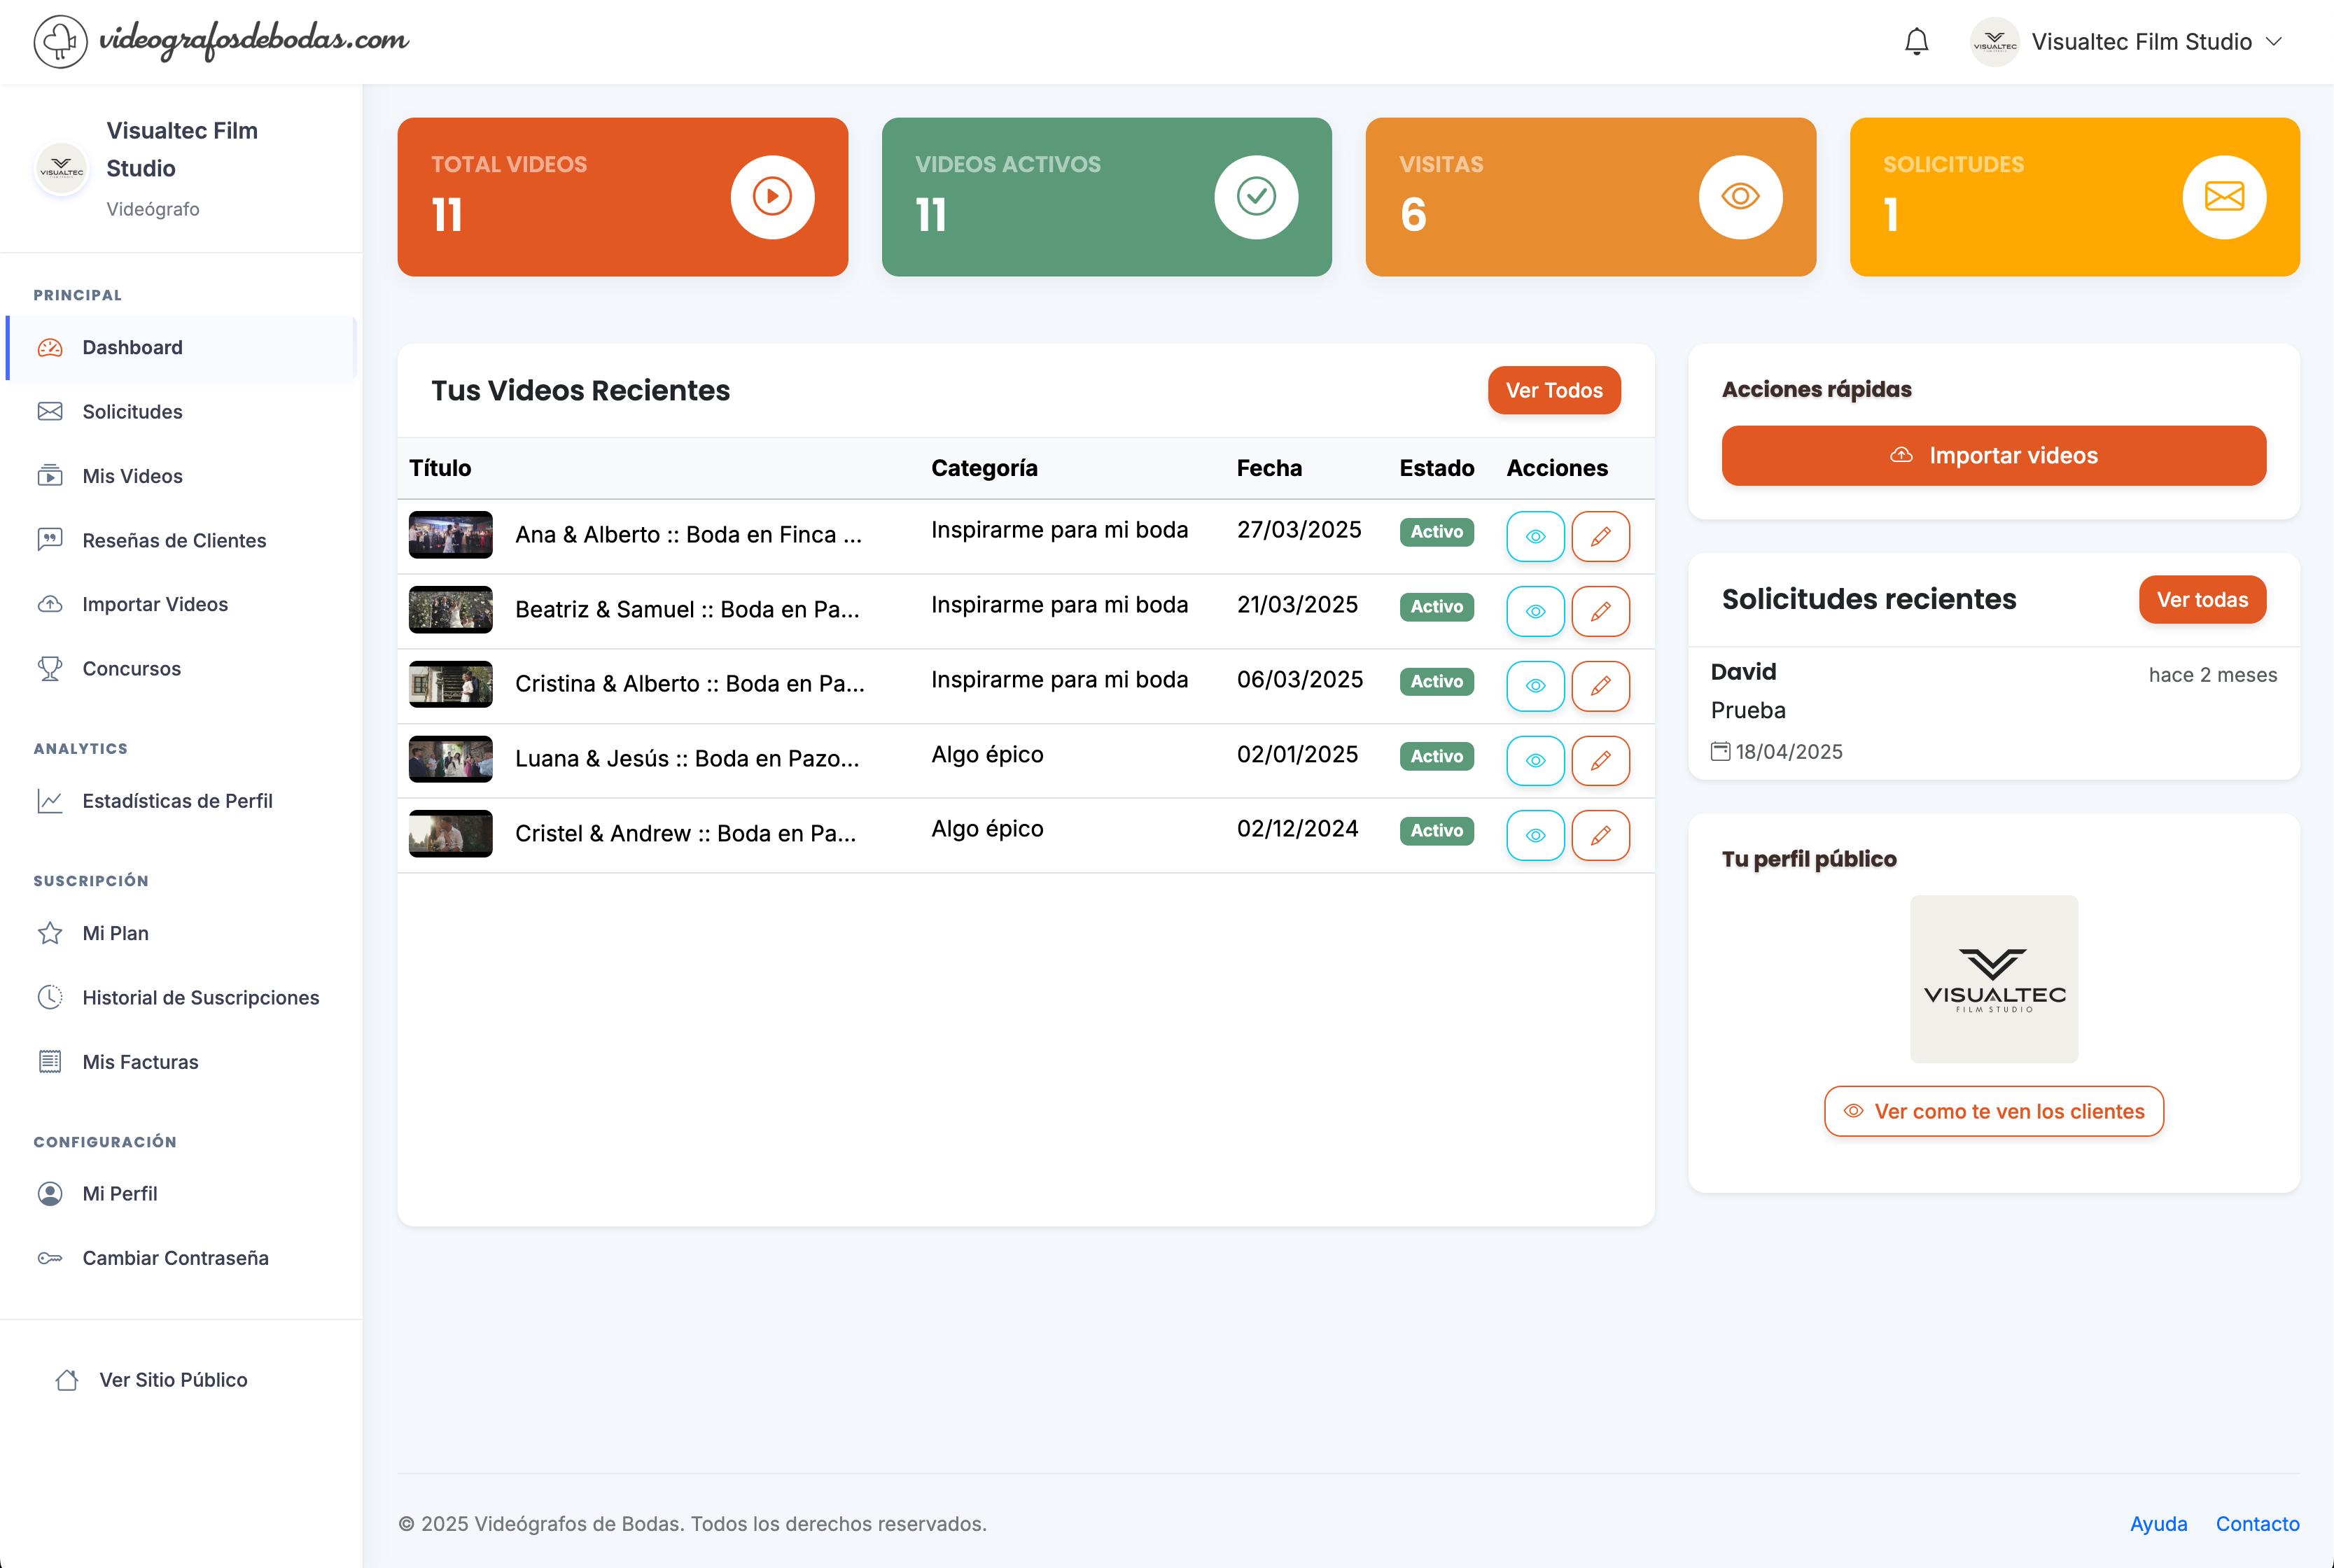Click the Ver Todos button
Screen dimensions: 2334x1568
click(x=1553, y=390)
